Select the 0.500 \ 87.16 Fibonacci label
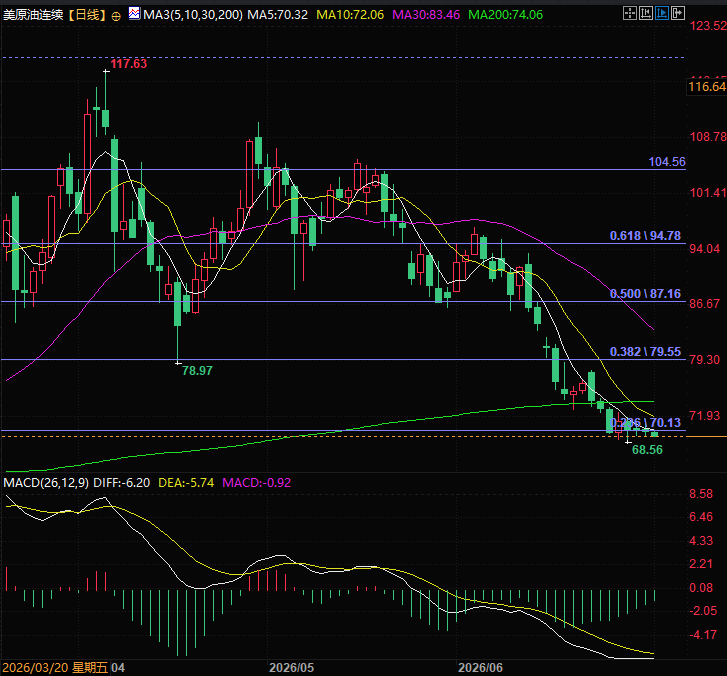 point(645,293)
